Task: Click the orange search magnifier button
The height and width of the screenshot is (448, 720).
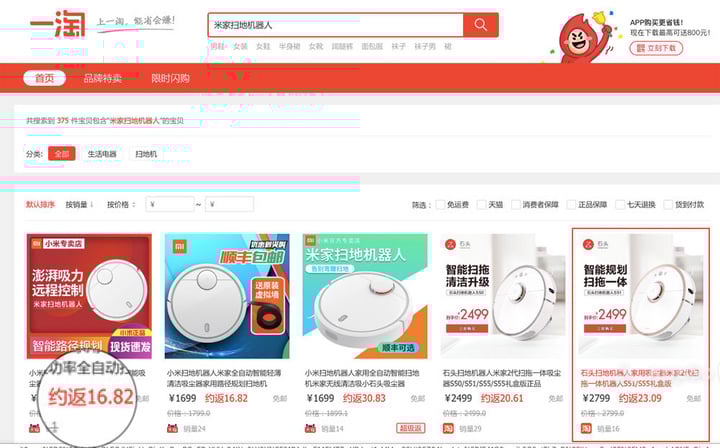Action: pyautogui.click(x=481, y=25)
